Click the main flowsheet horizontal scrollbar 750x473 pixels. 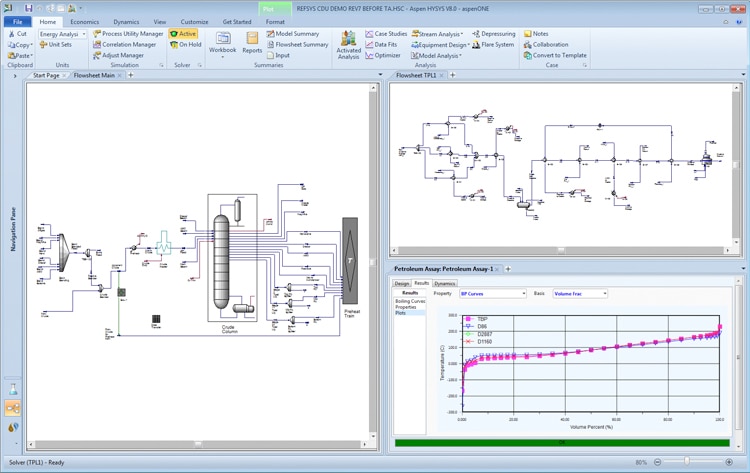(198, 444)
